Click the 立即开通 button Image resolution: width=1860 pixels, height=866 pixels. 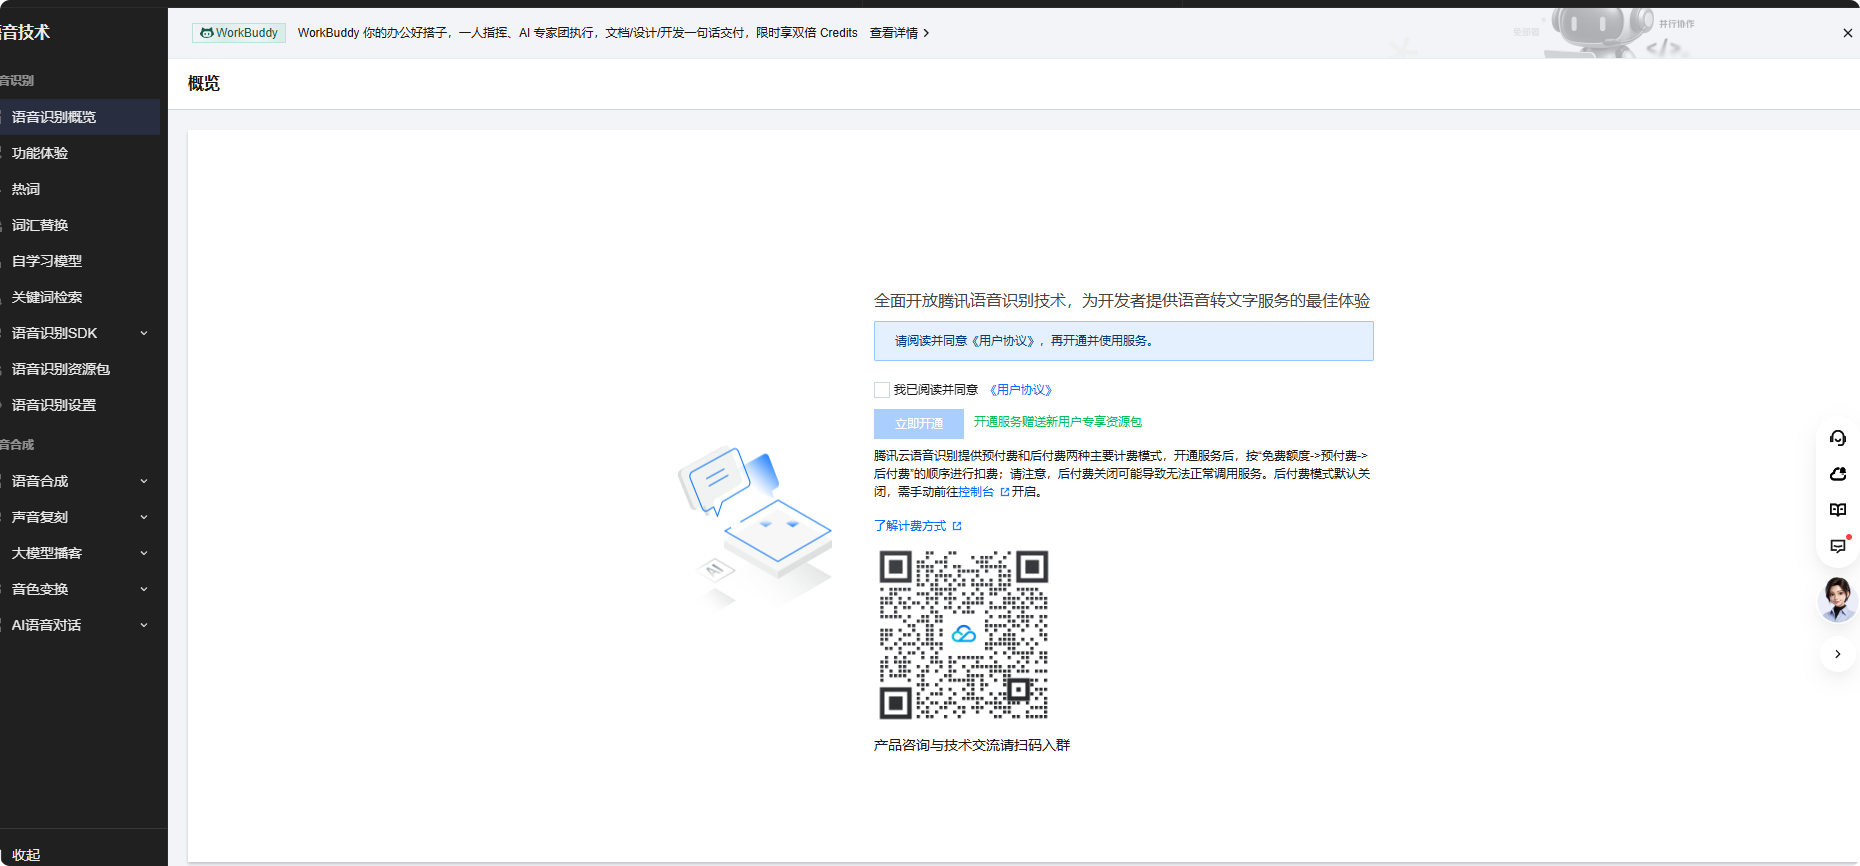click(x=919, y=424)
